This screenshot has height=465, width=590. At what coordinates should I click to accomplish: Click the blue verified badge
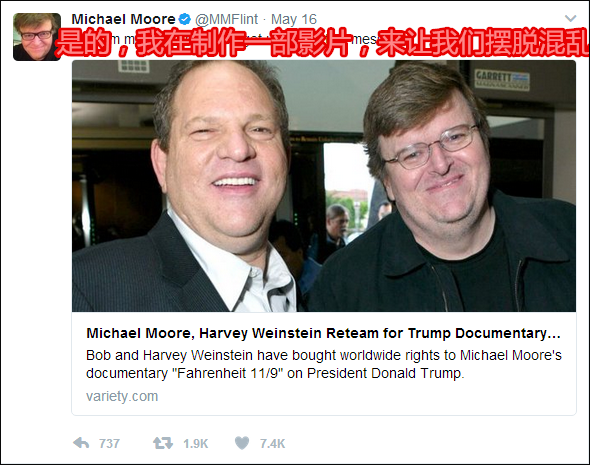point(184,19)
